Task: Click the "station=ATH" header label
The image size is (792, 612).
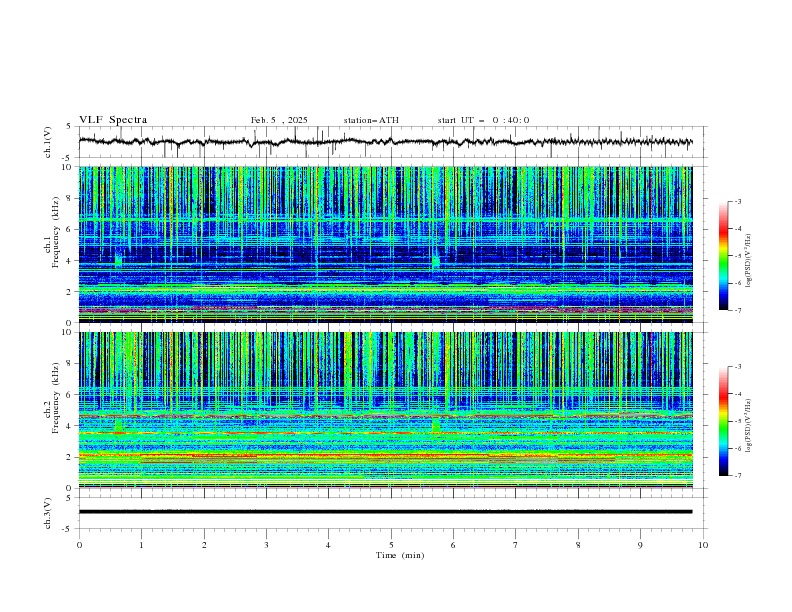Action: coord(371,120)
